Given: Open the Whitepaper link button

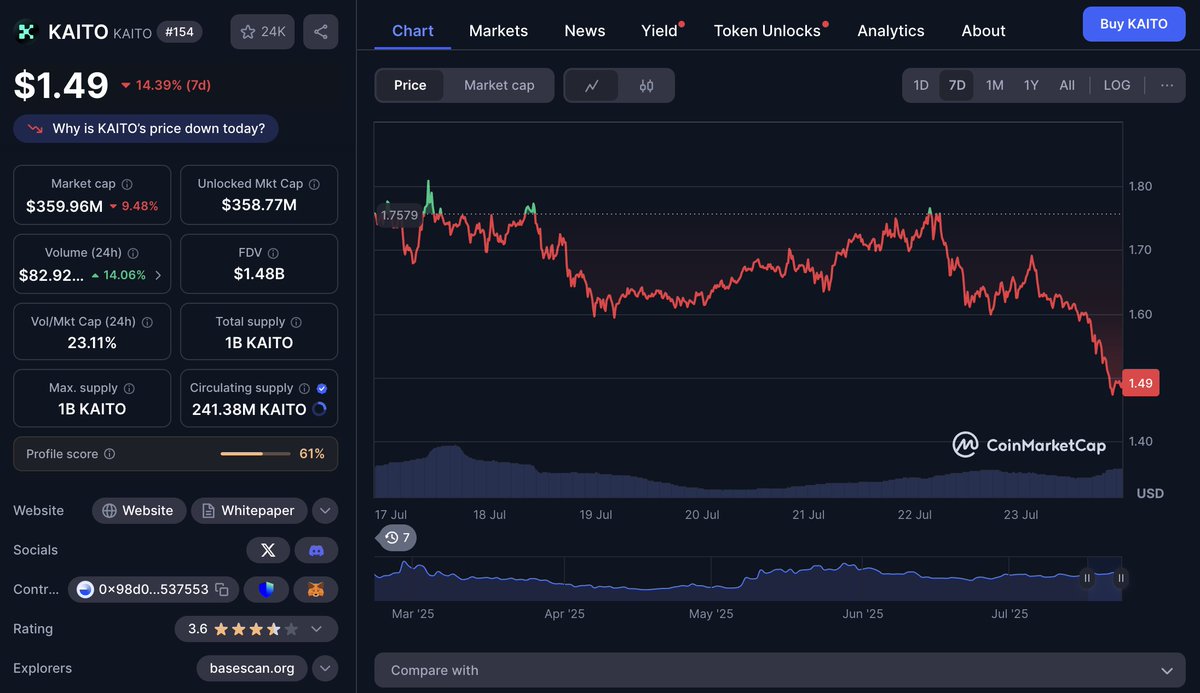Looking at the screenshot, I should 250,511.
